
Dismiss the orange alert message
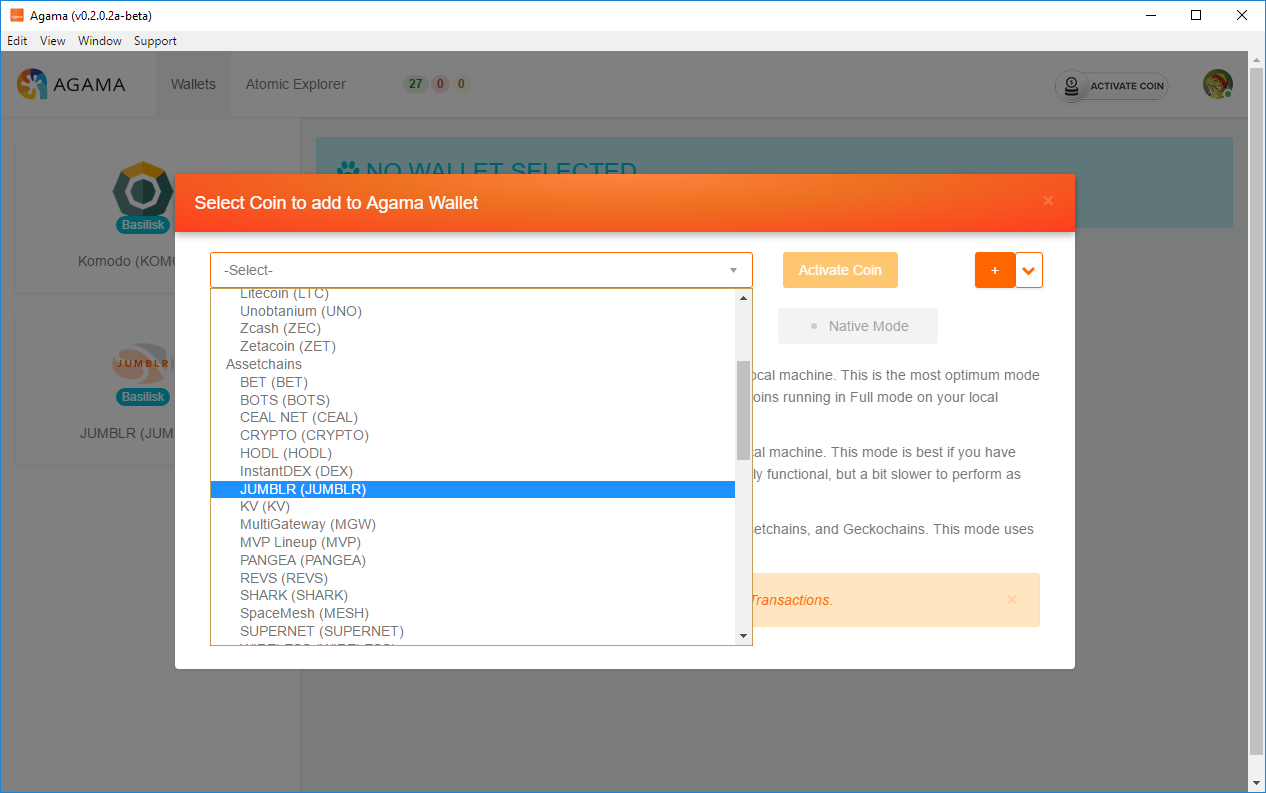coord(1012,600)
